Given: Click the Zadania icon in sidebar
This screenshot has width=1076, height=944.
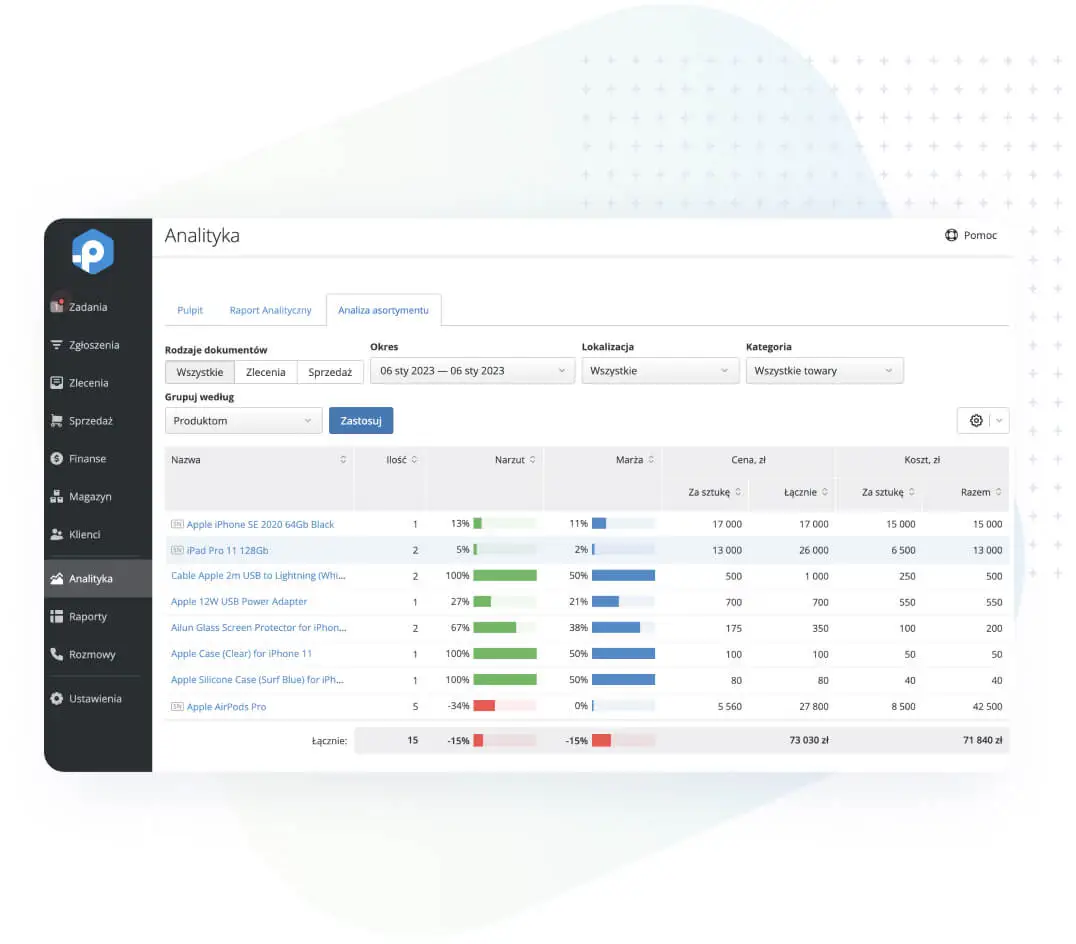Looking at the screenshot, I should [x=57, y=307].
